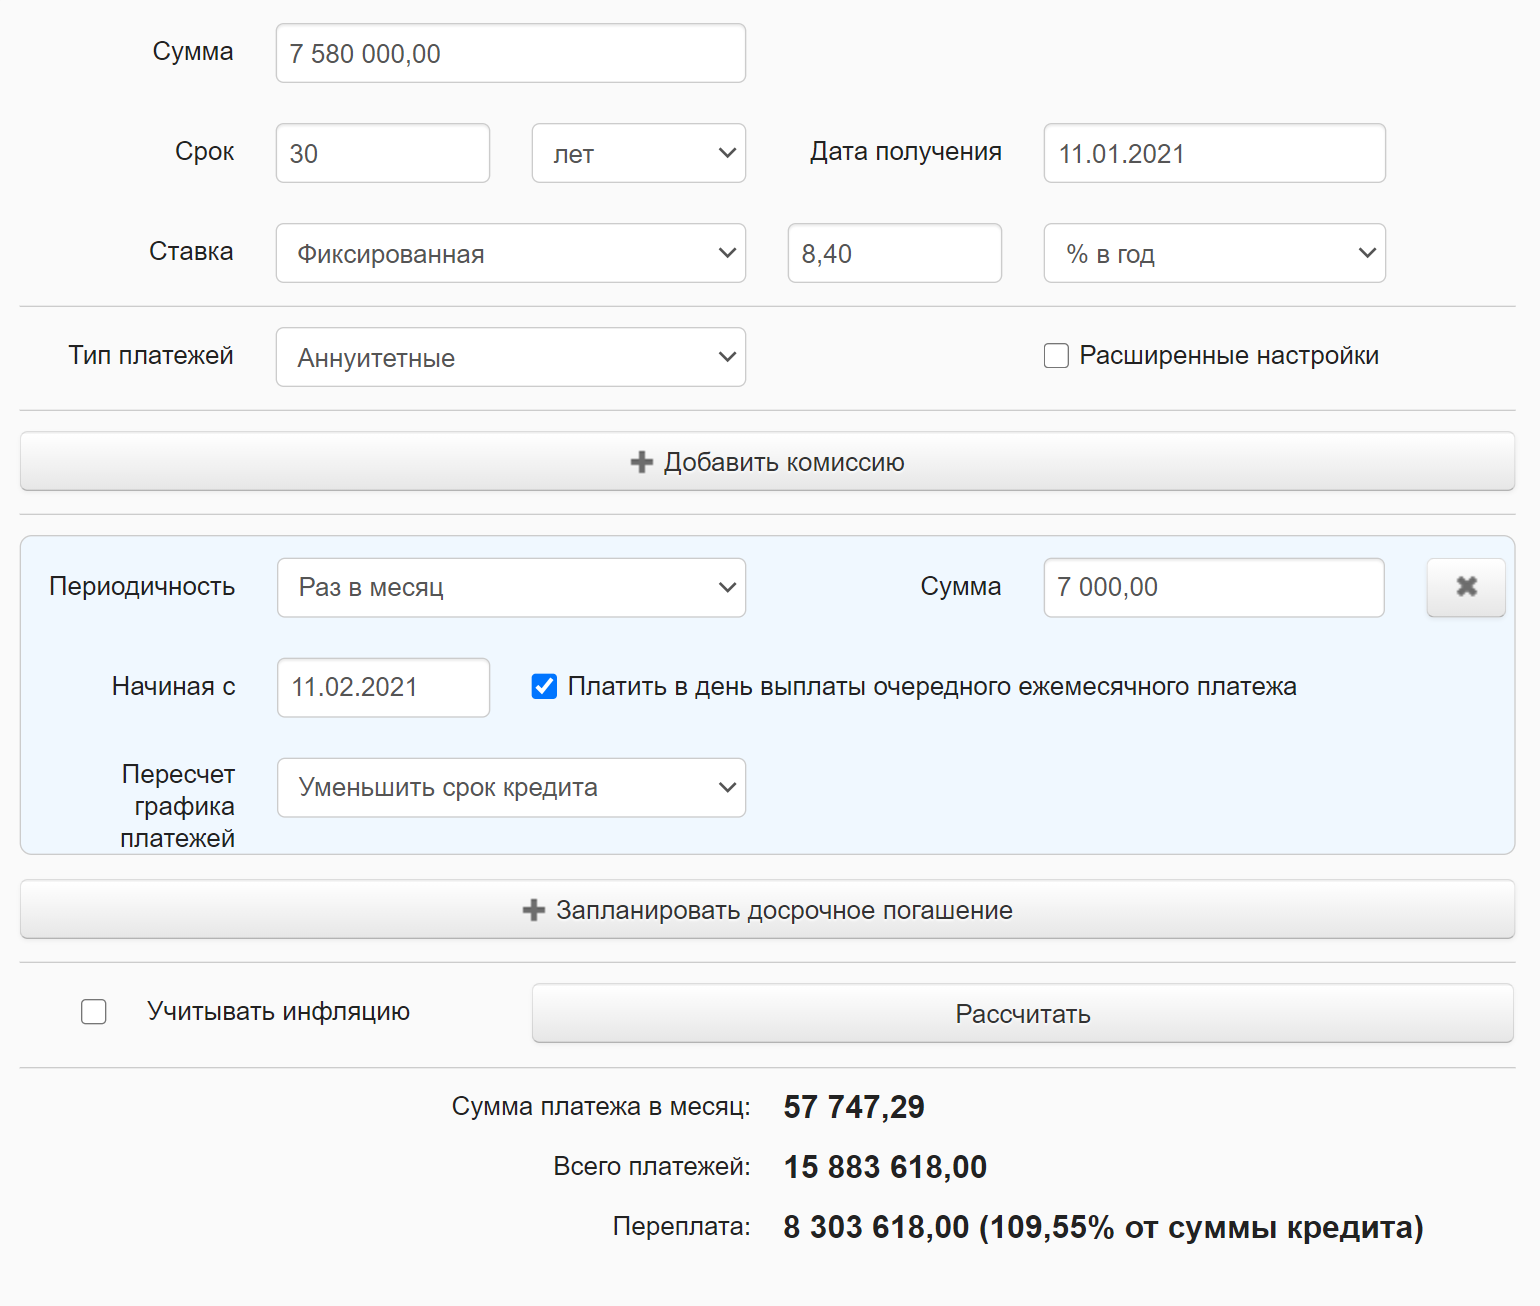Click total payments value 15 883 618,00
Screen dimensions: 1540x1306
885,1167
